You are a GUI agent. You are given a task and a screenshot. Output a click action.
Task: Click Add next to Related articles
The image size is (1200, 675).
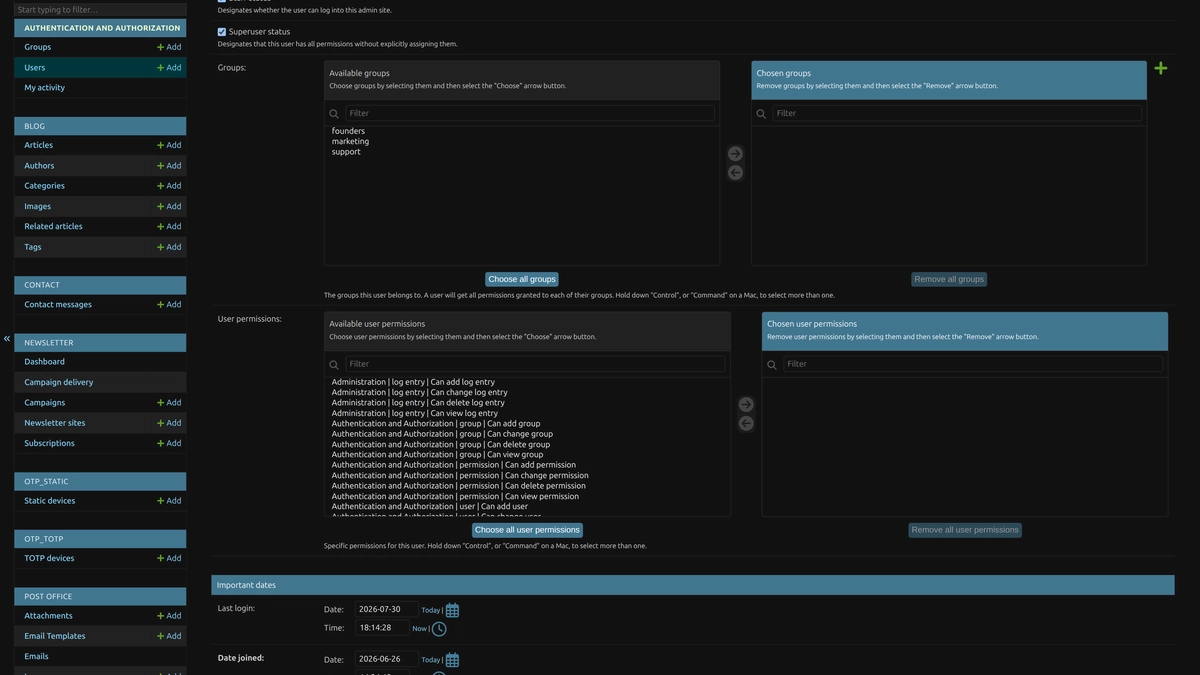[169, 227]
